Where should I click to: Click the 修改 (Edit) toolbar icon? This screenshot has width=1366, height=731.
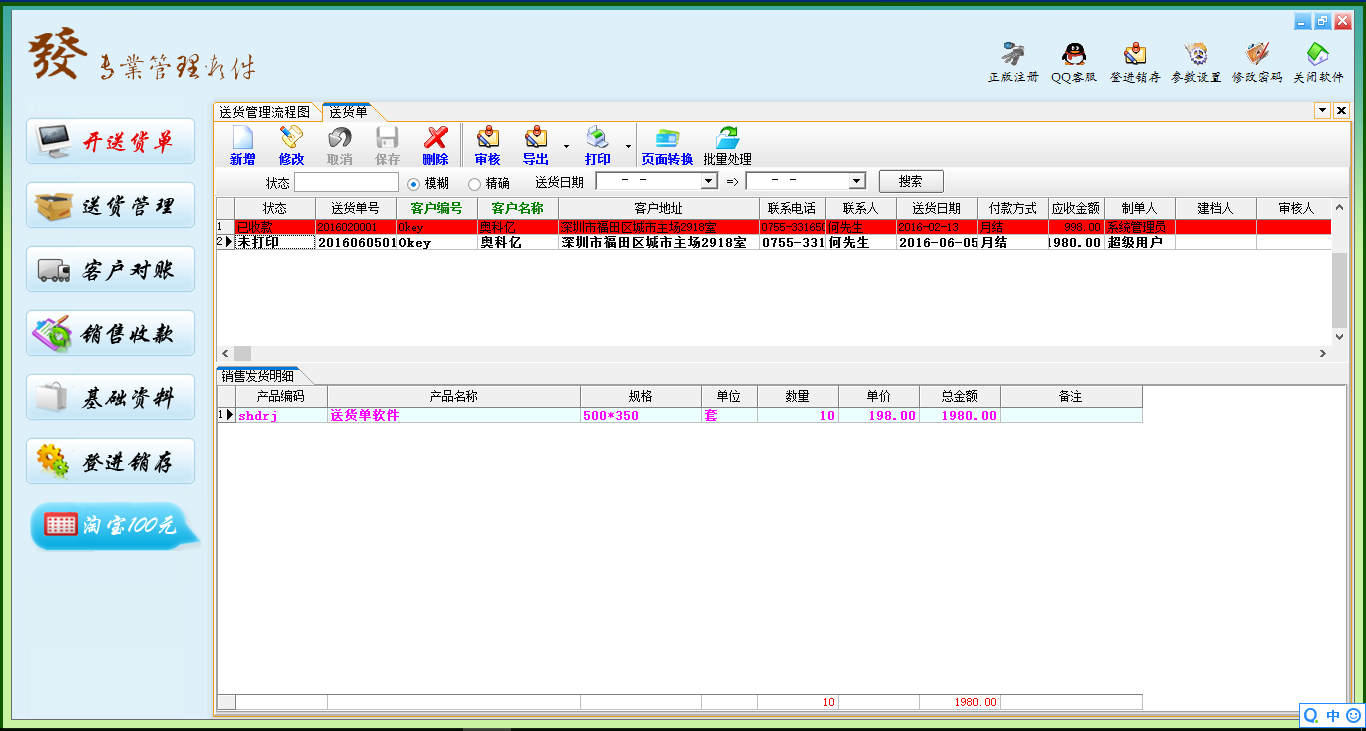[x=291, y=138]
